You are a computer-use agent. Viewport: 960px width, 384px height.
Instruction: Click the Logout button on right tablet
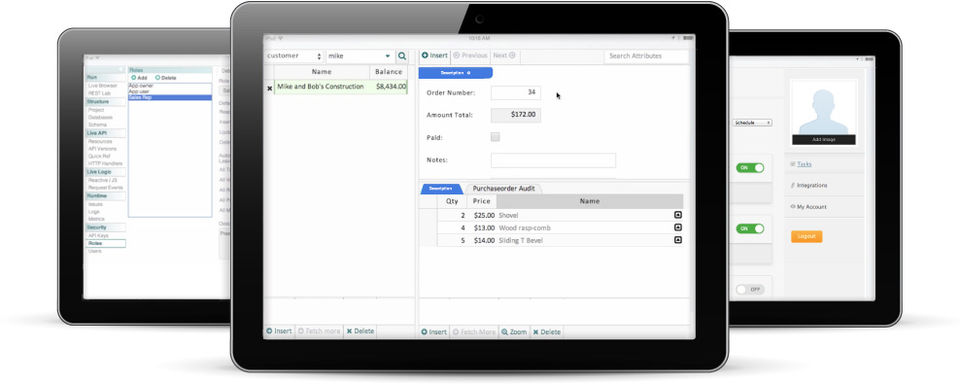tap(806, 236)
